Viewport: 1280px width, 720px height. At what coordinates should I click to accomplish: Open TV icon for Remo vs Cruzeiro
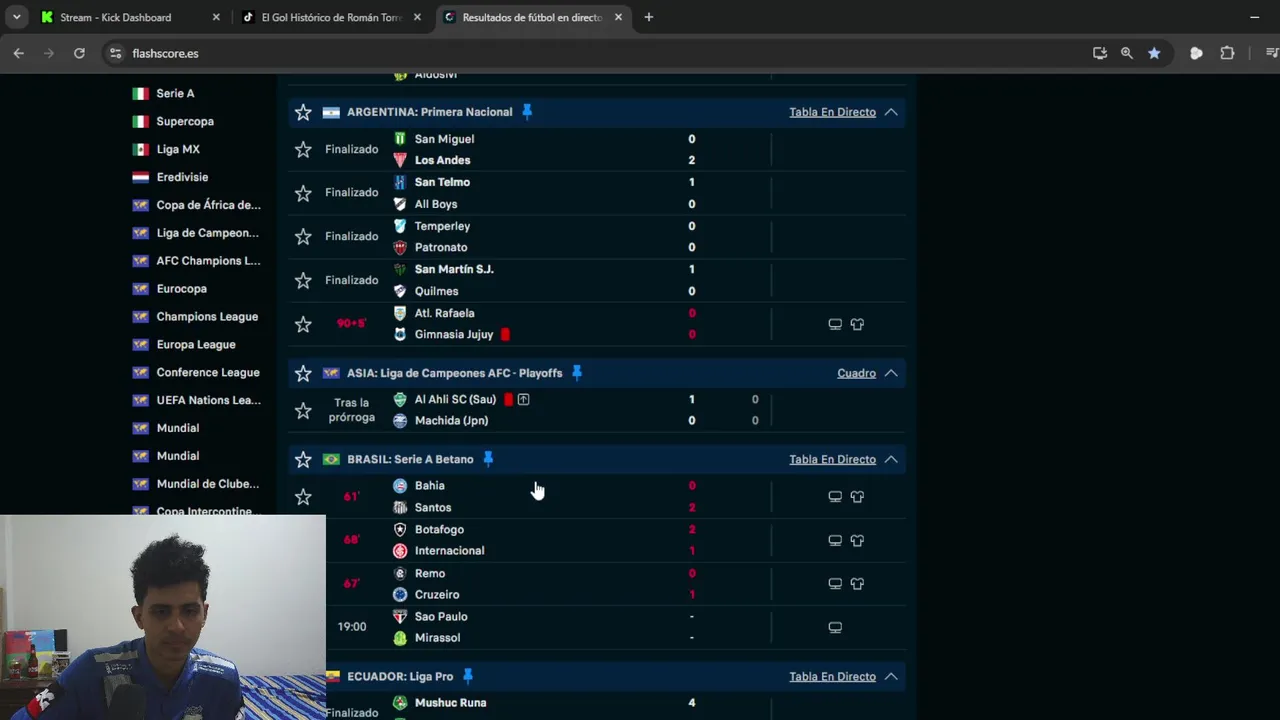pos(835,584)
